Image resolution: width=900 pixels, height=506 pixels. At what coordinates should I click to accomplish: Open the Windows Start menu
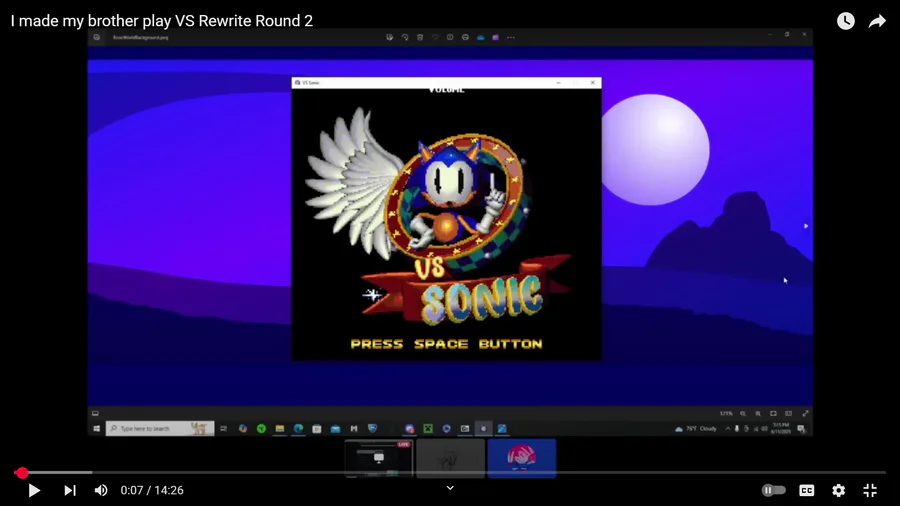pos(96,429)
